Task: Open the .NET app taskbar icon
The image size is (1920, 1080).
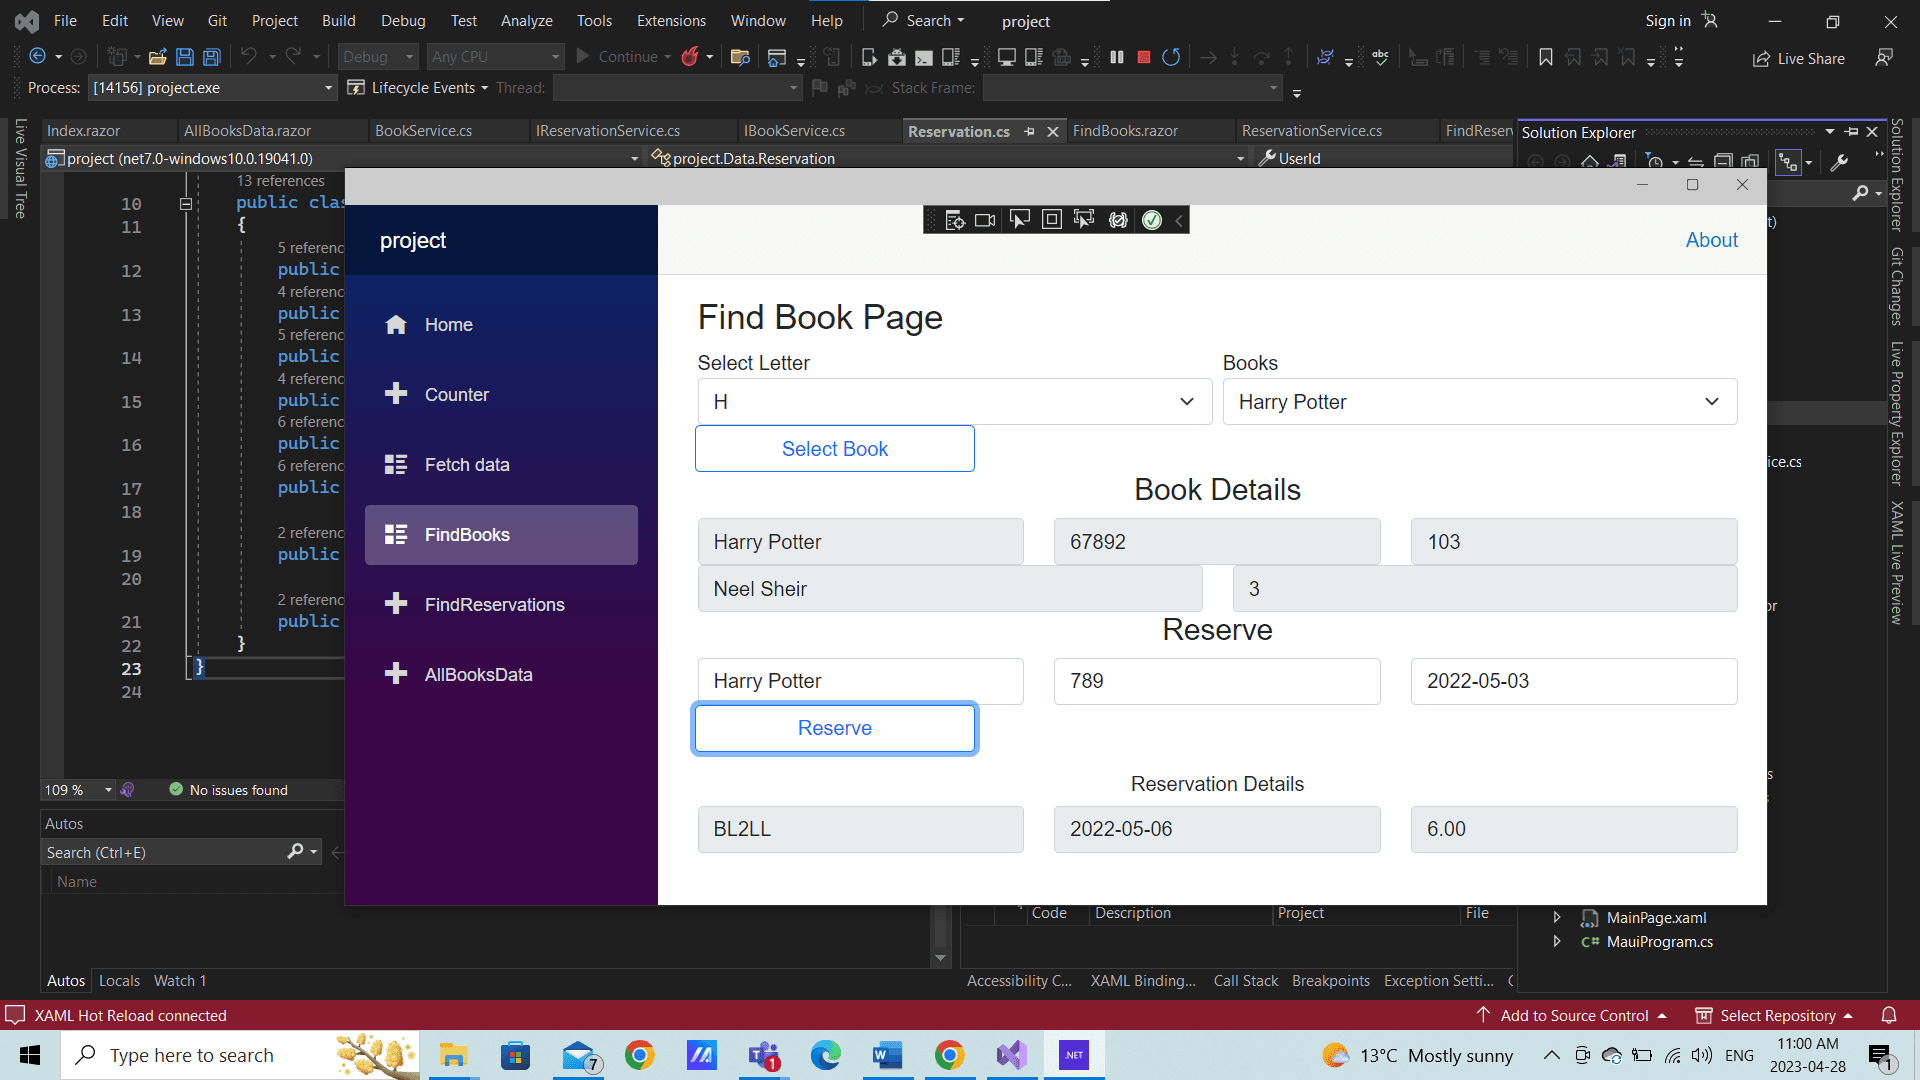Action: click(1073, 1055)
